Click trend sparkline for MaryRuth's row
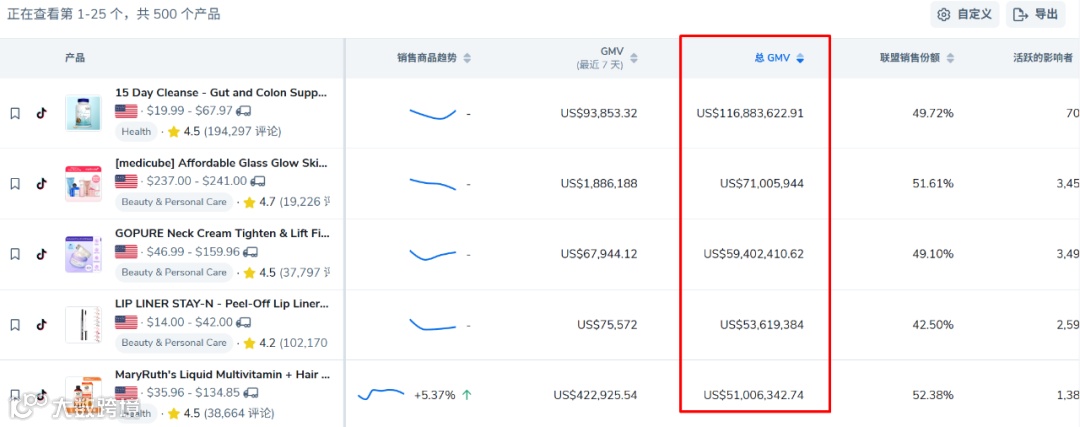Viewport: 1080px width, 427px height. [381, 395]
